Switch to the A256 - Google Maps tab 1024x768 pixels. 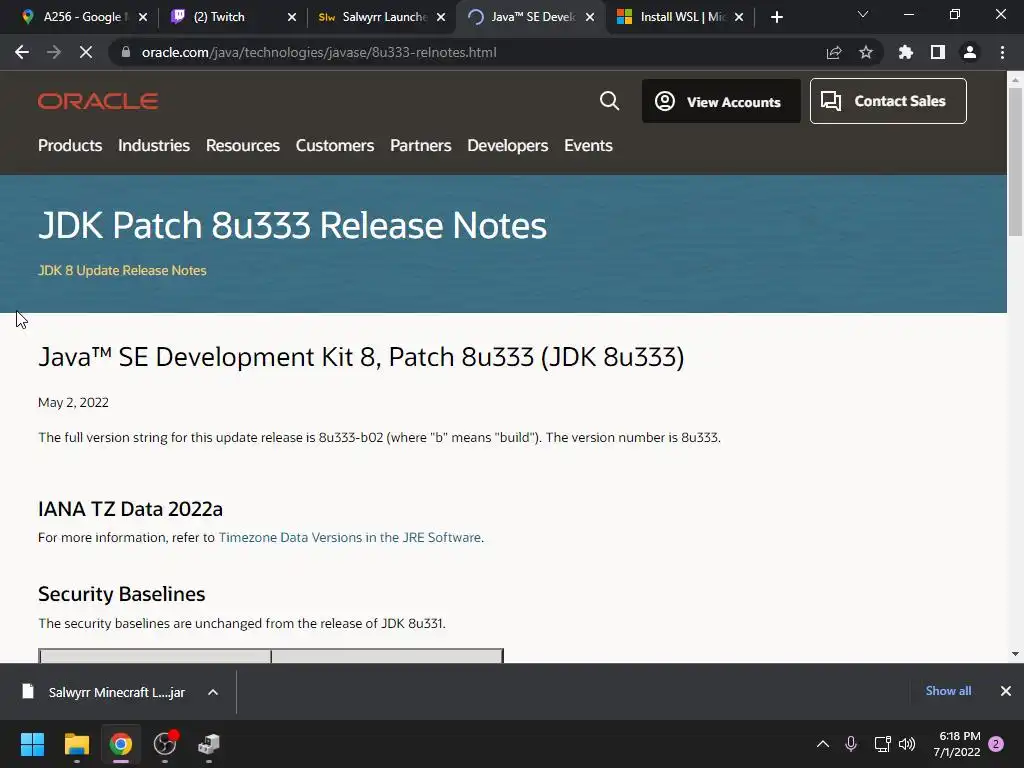coord(82,17)
